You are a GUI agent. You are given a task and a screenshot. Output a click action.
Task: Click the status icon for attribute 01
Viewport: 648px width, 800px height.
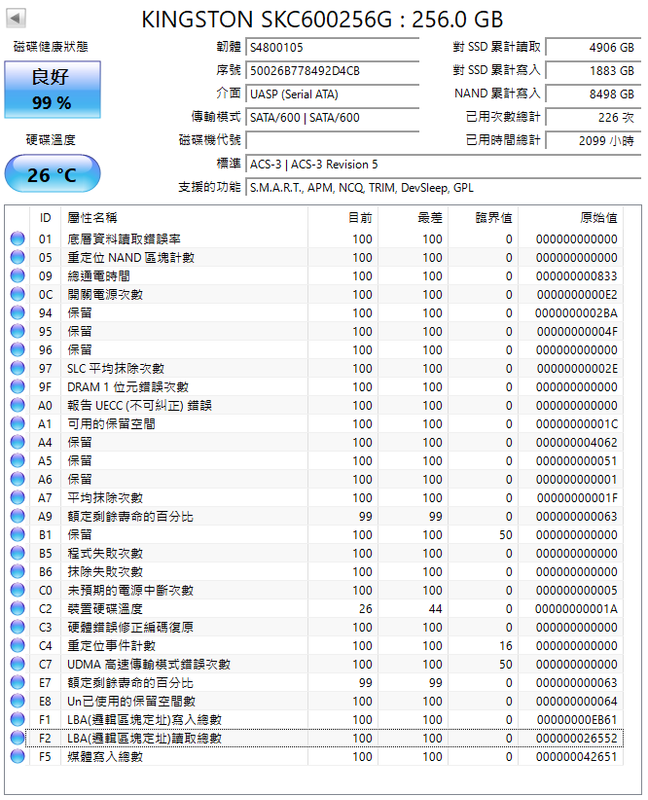17,238
